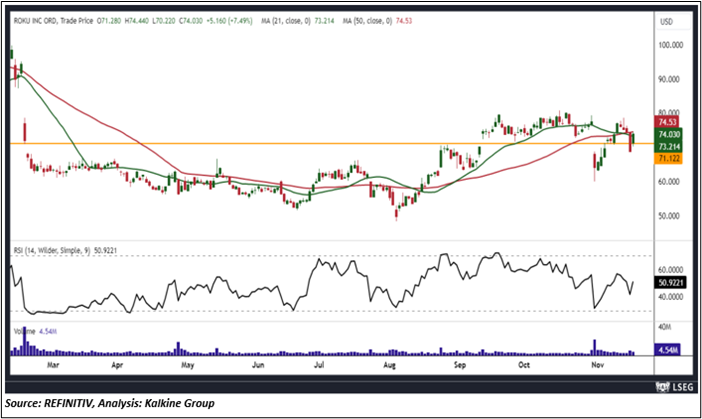
Task: Open the USD currency label
Action: pyautogui.click(x=666, y=21)
